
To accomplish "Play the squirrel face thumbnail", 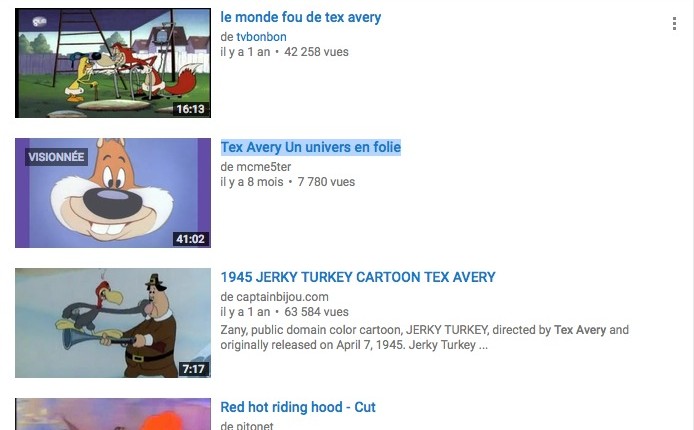I will tap(113, 193).
